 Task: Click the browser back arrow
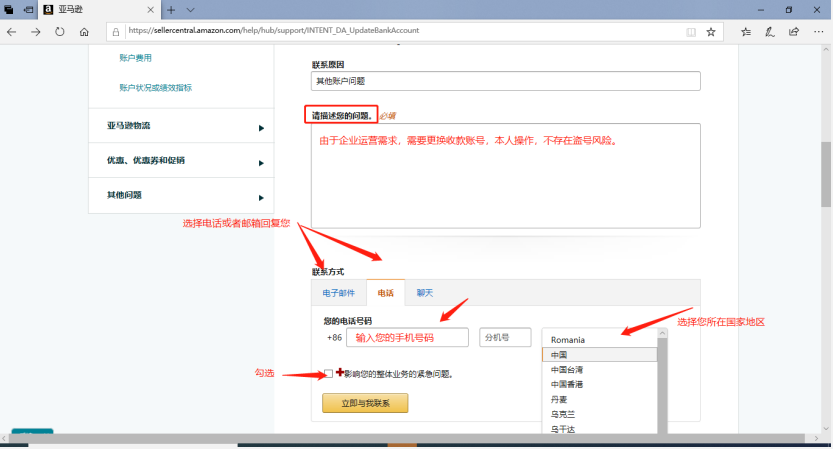click(12, 31)
